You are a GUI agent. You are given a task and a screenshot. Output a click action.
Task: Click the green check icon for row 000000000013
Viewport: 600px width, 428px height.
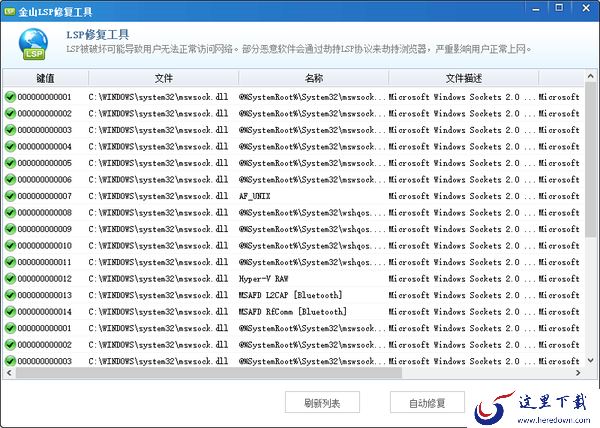[x=10, y=295]
